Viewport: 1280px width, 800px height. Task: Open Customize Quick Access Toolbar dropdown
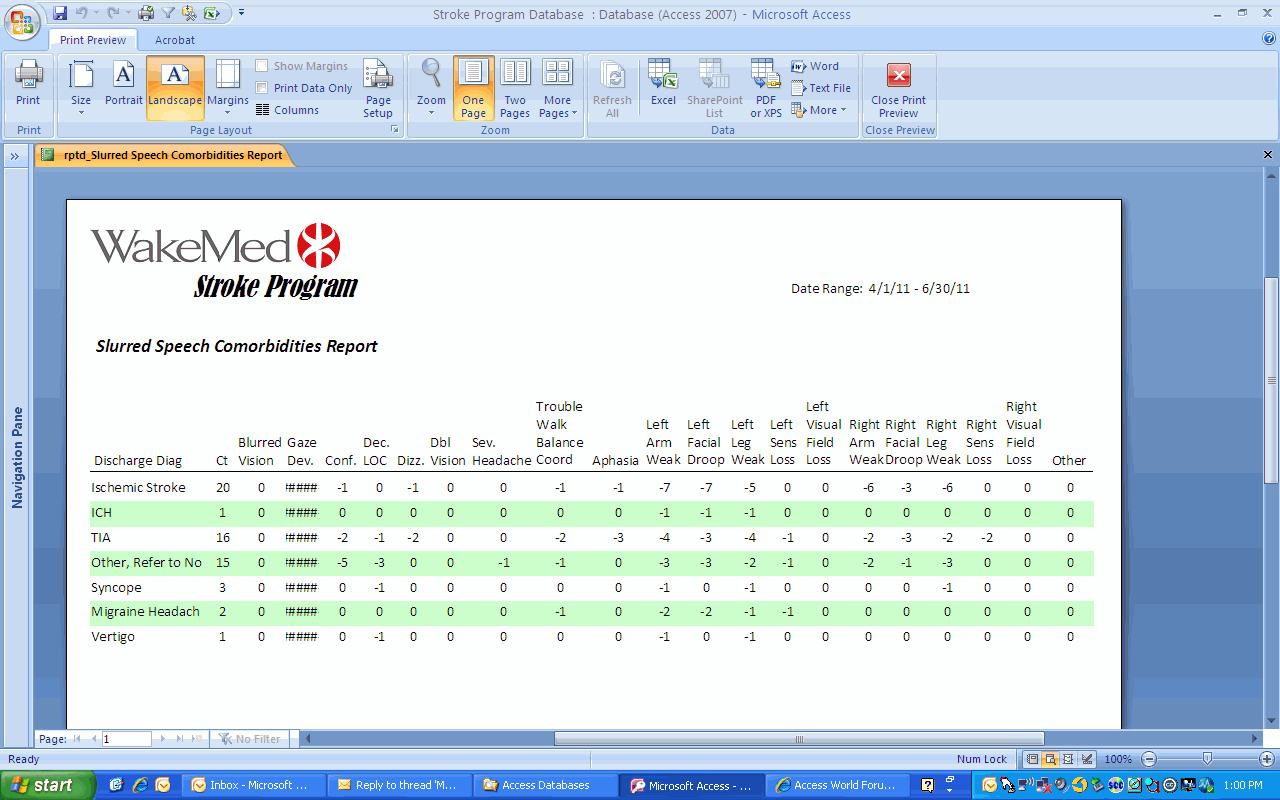click(242, 14)
